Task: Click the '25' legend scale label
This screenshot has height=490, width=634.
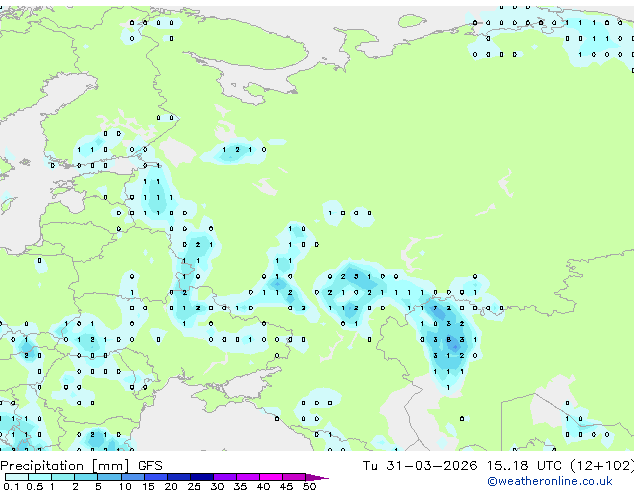Action: tap(194, 486)
